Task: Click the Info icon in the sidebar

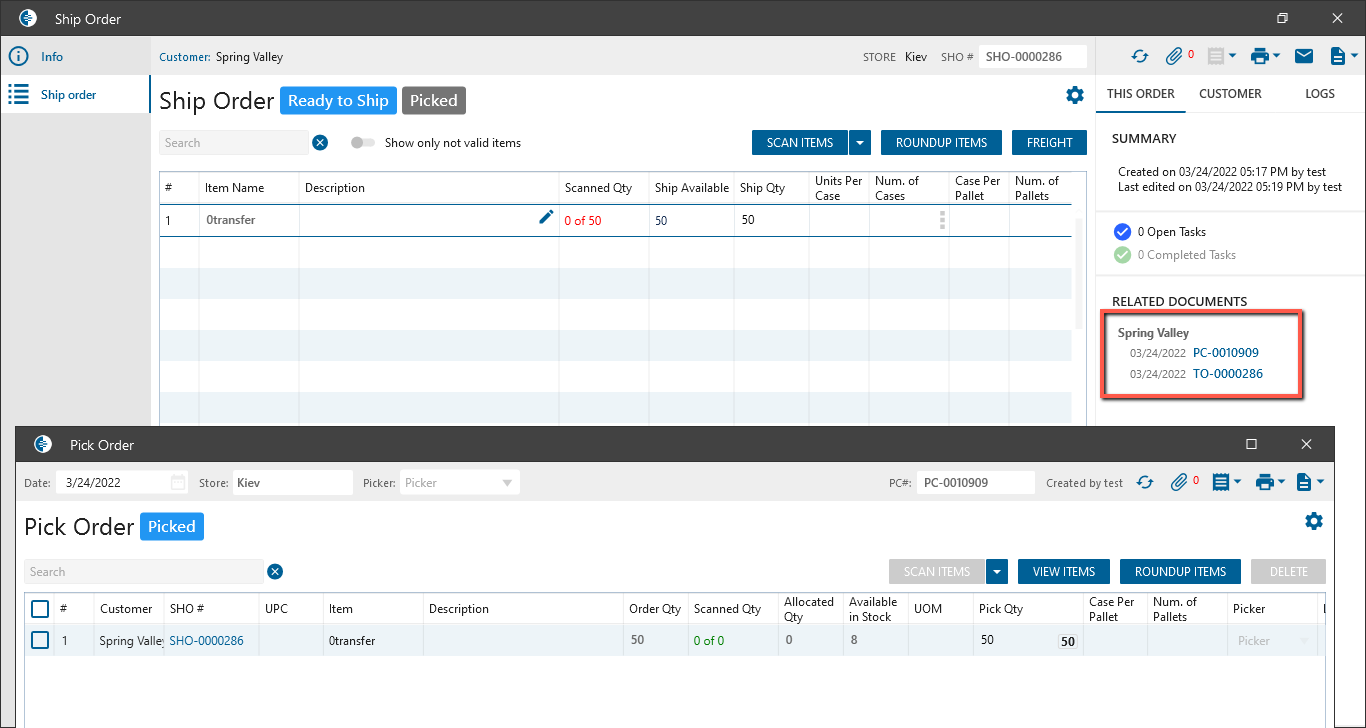Action: tap(18, 57)
